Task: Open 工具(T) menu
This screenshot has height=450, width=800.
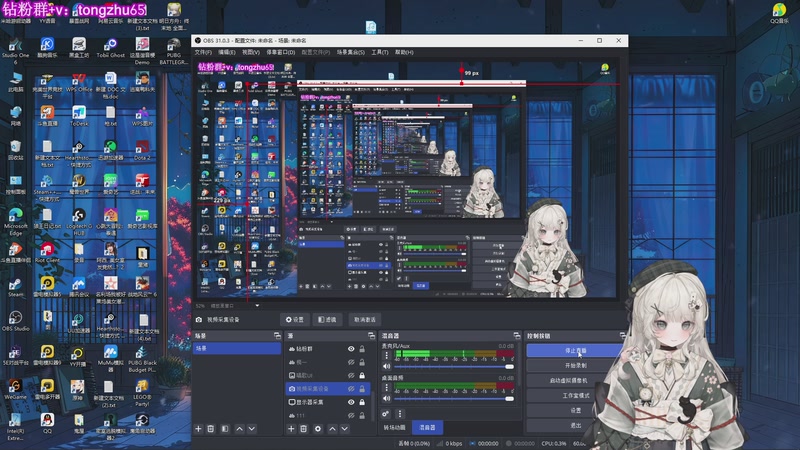Action: (380, 53)
